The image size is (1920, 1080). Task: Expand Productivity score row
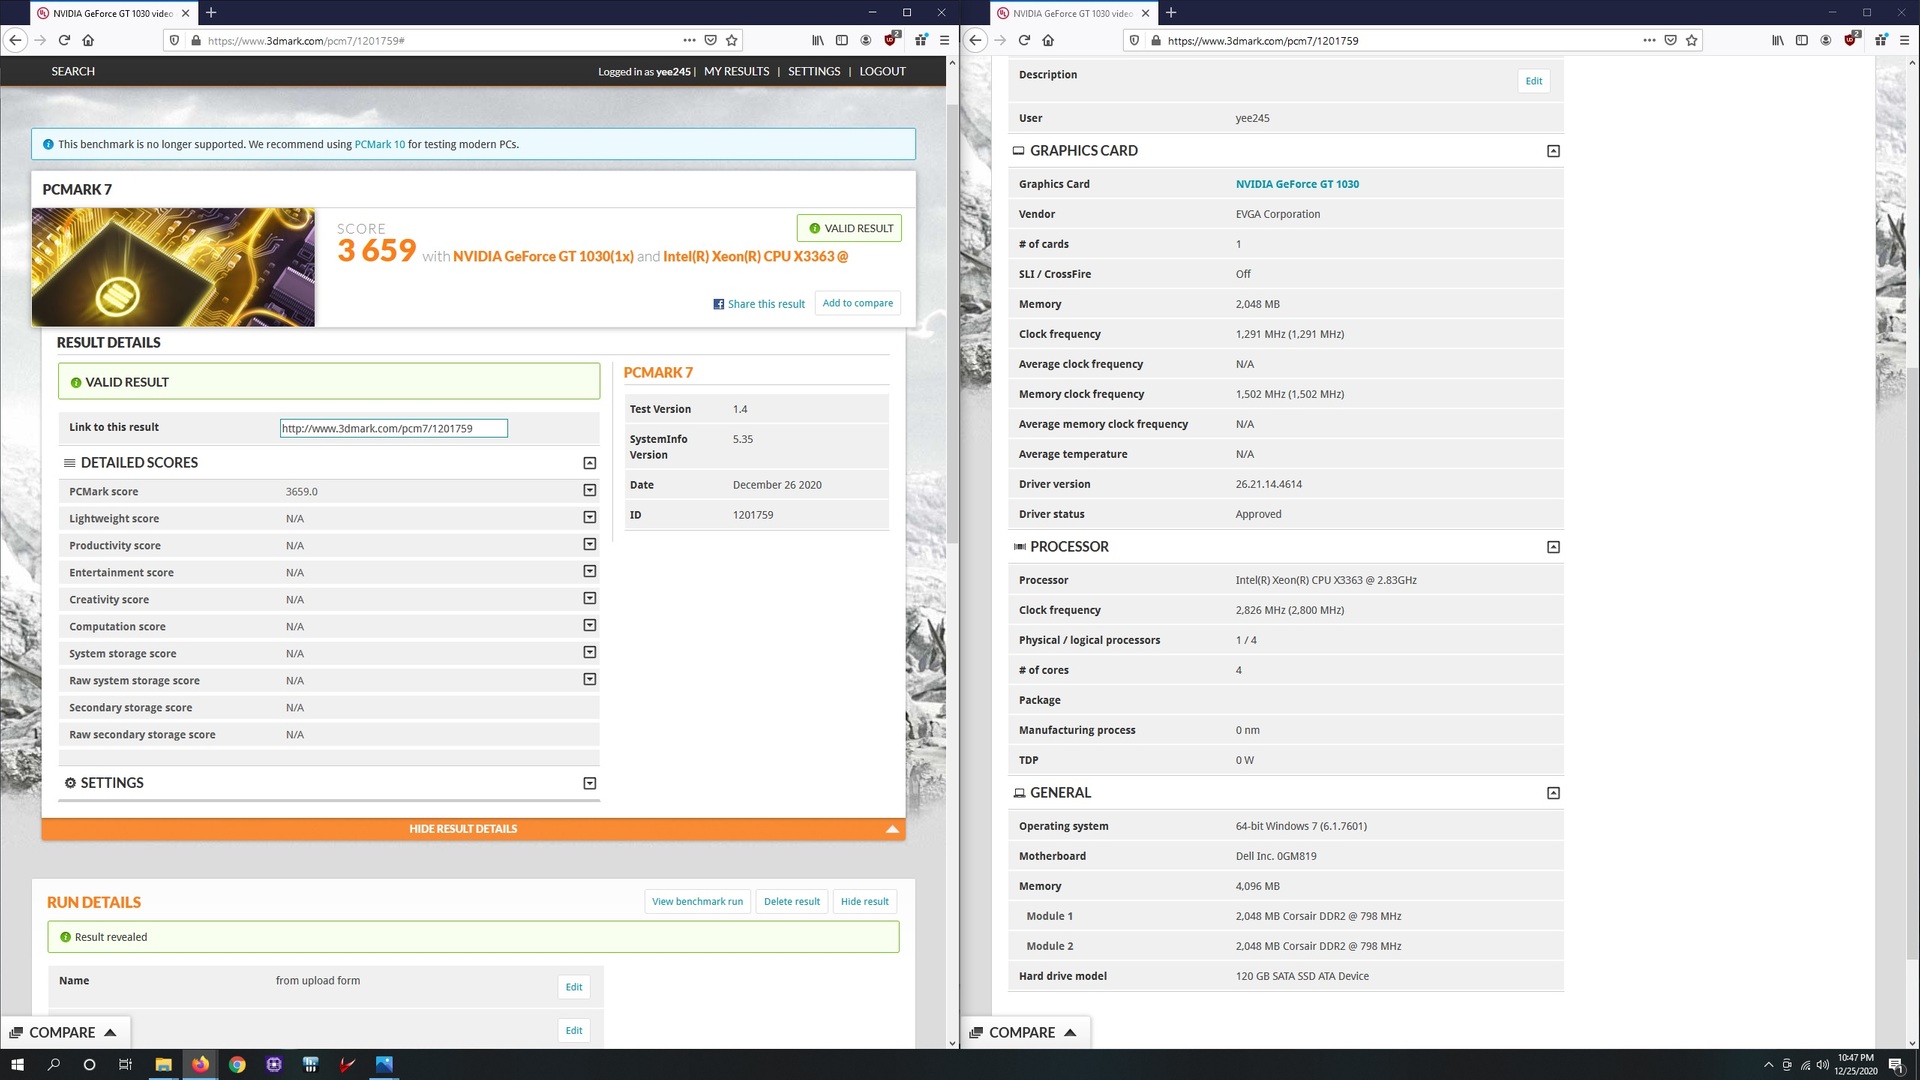pyautogui.click(x=589, y=544)
